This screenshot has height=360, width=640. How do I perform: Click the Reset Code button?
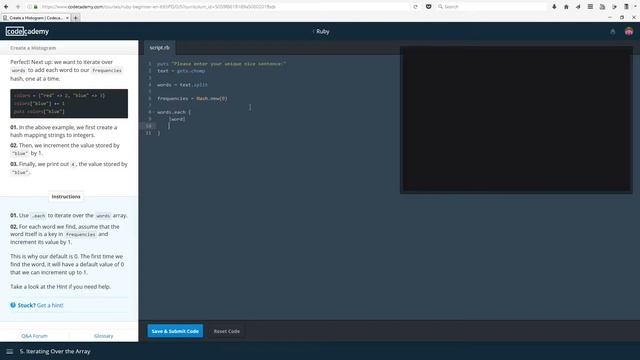[227, 331]
